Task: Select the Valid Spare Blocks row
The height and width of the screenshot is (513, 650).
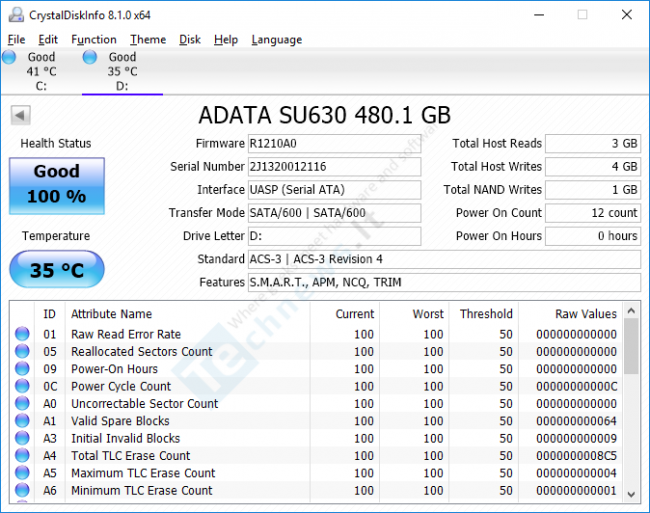Action: click(316, 421)
